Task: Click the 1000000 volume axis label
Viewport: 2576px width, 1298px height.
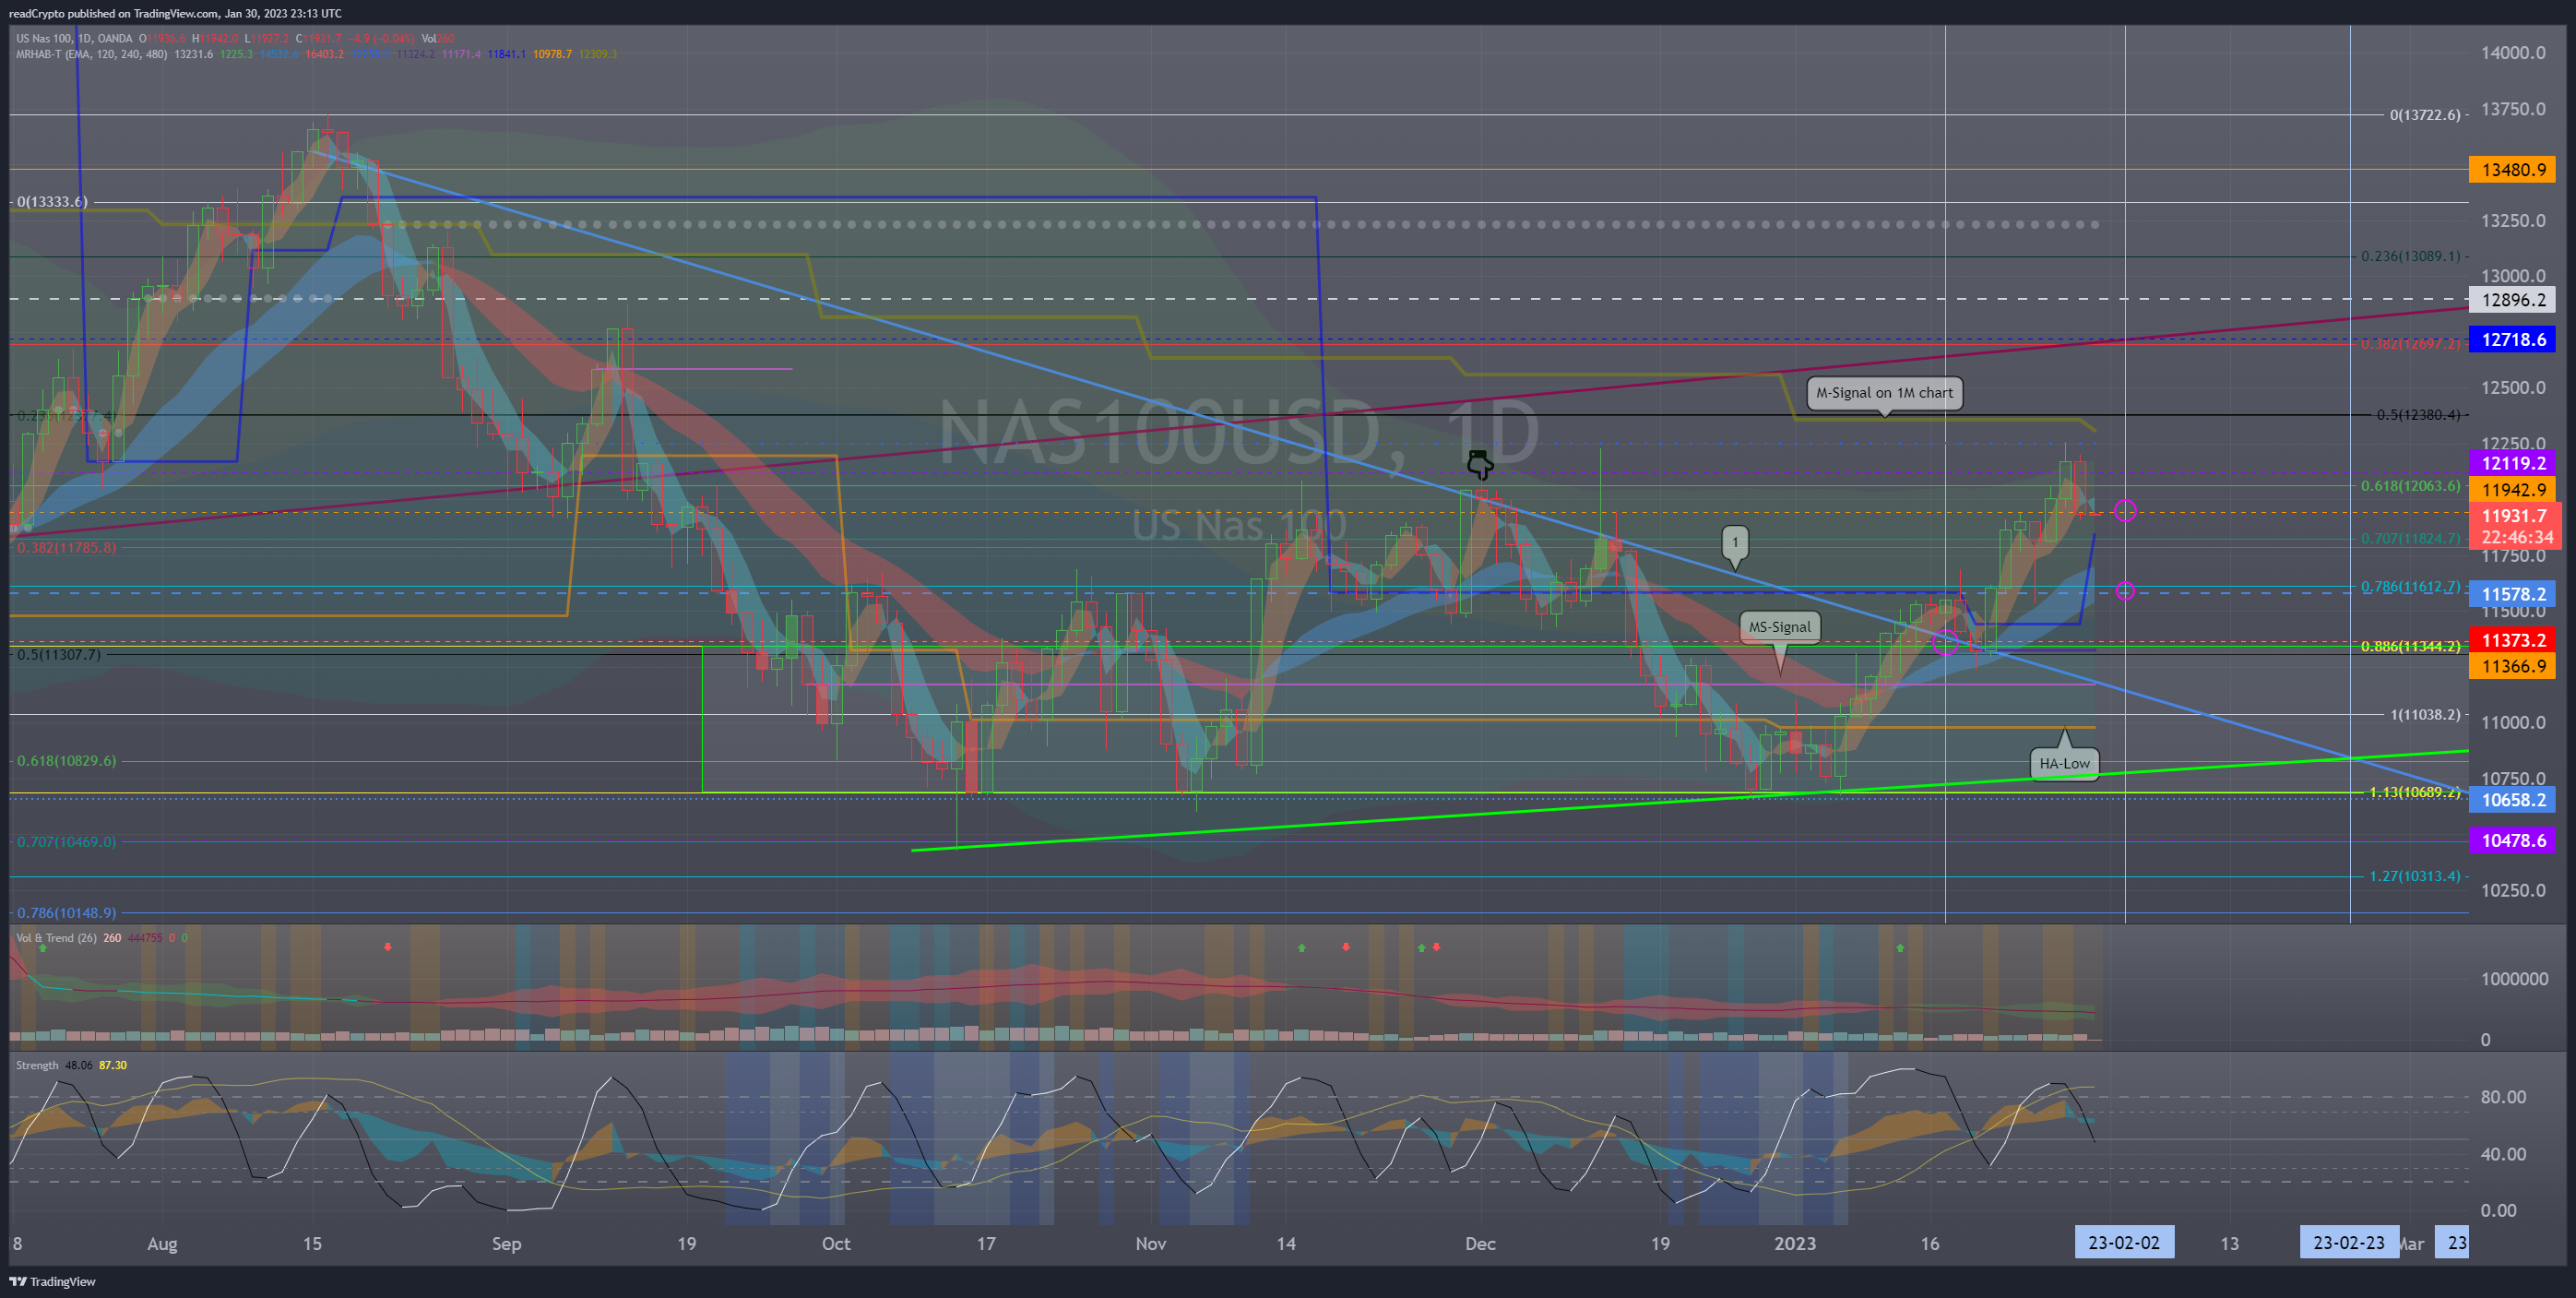Action: click(x=2514, y=979)
